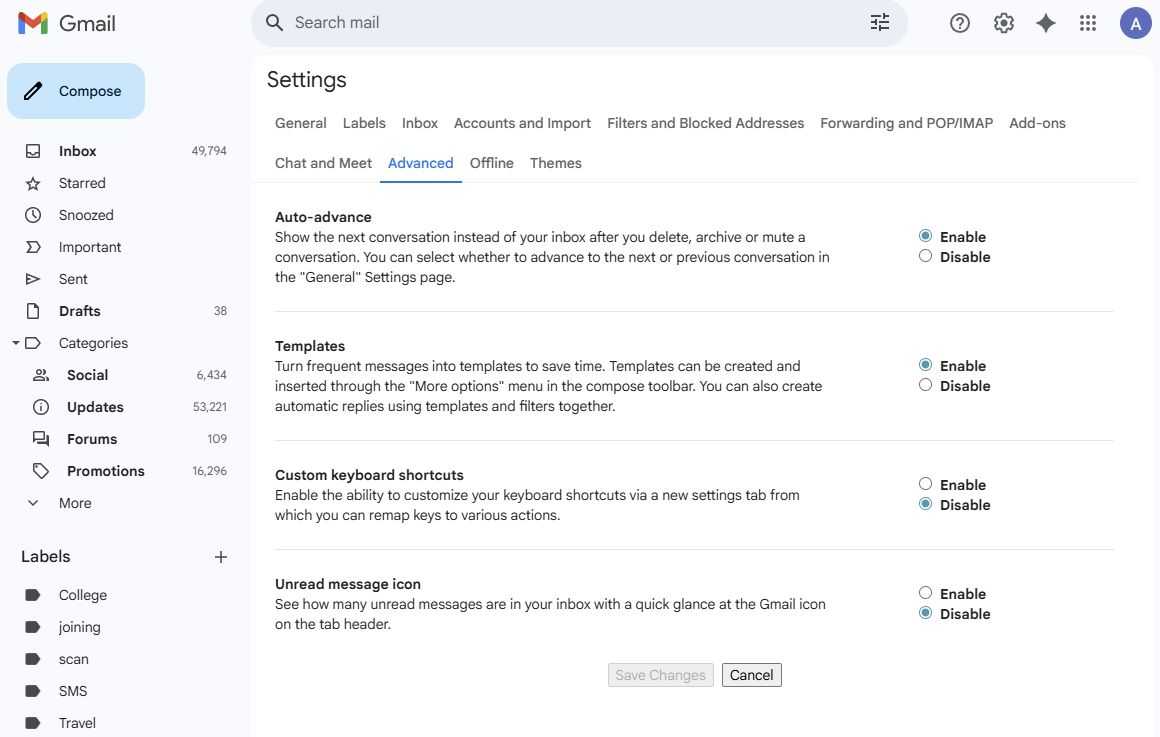
Task: Open the General settings tab
Action: point(300,124)
